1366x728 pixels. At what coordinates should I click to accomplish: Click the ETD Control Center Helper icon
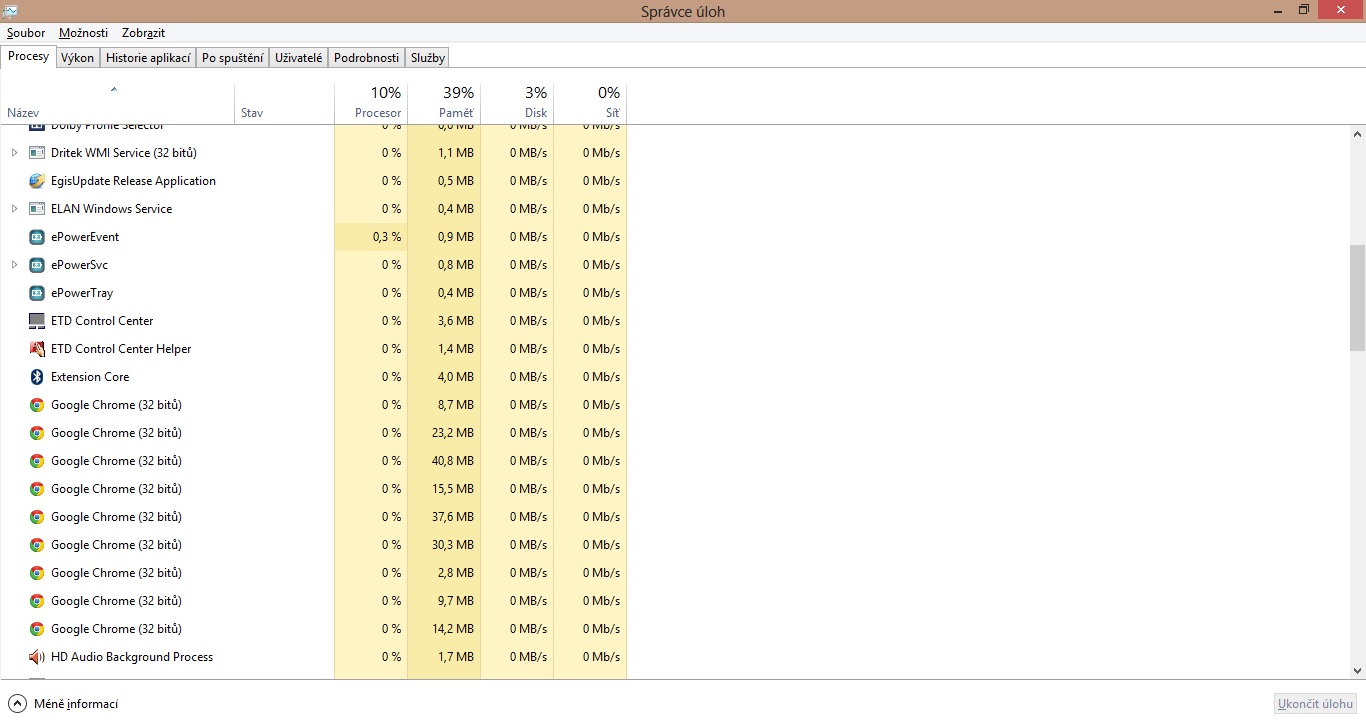(x=37, y=349)
